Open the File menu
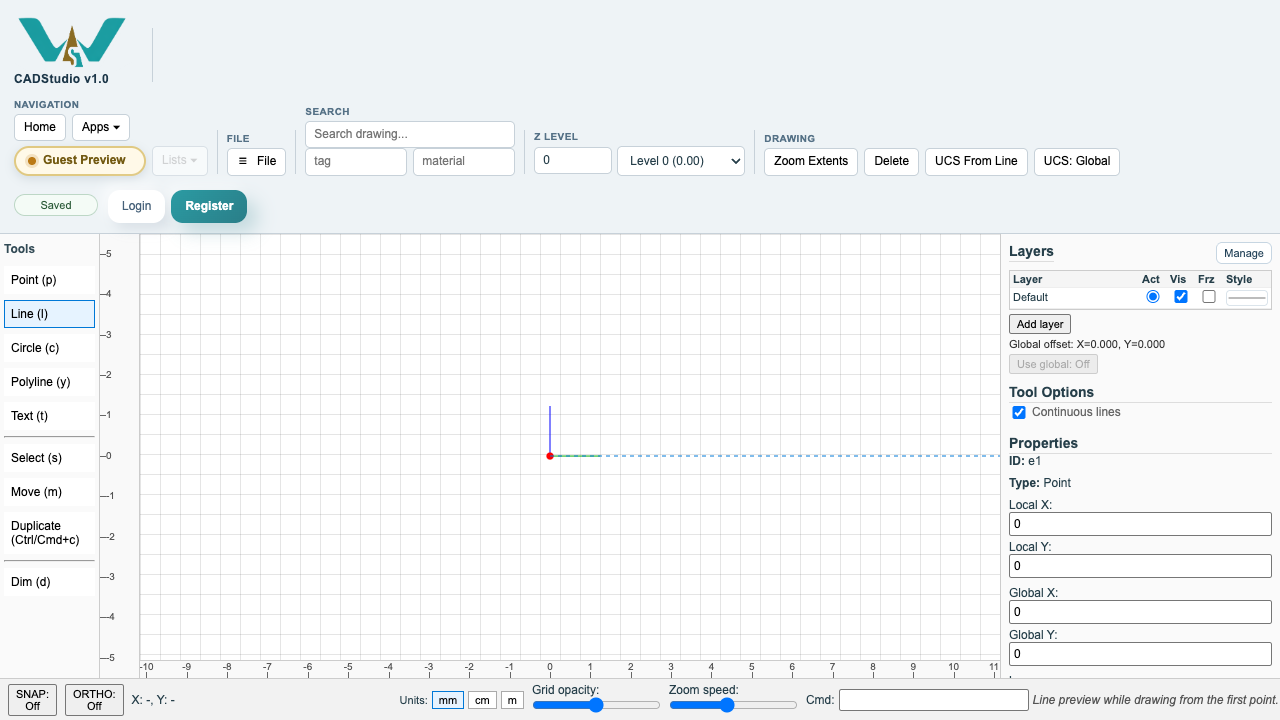 (x=257, y=161)
